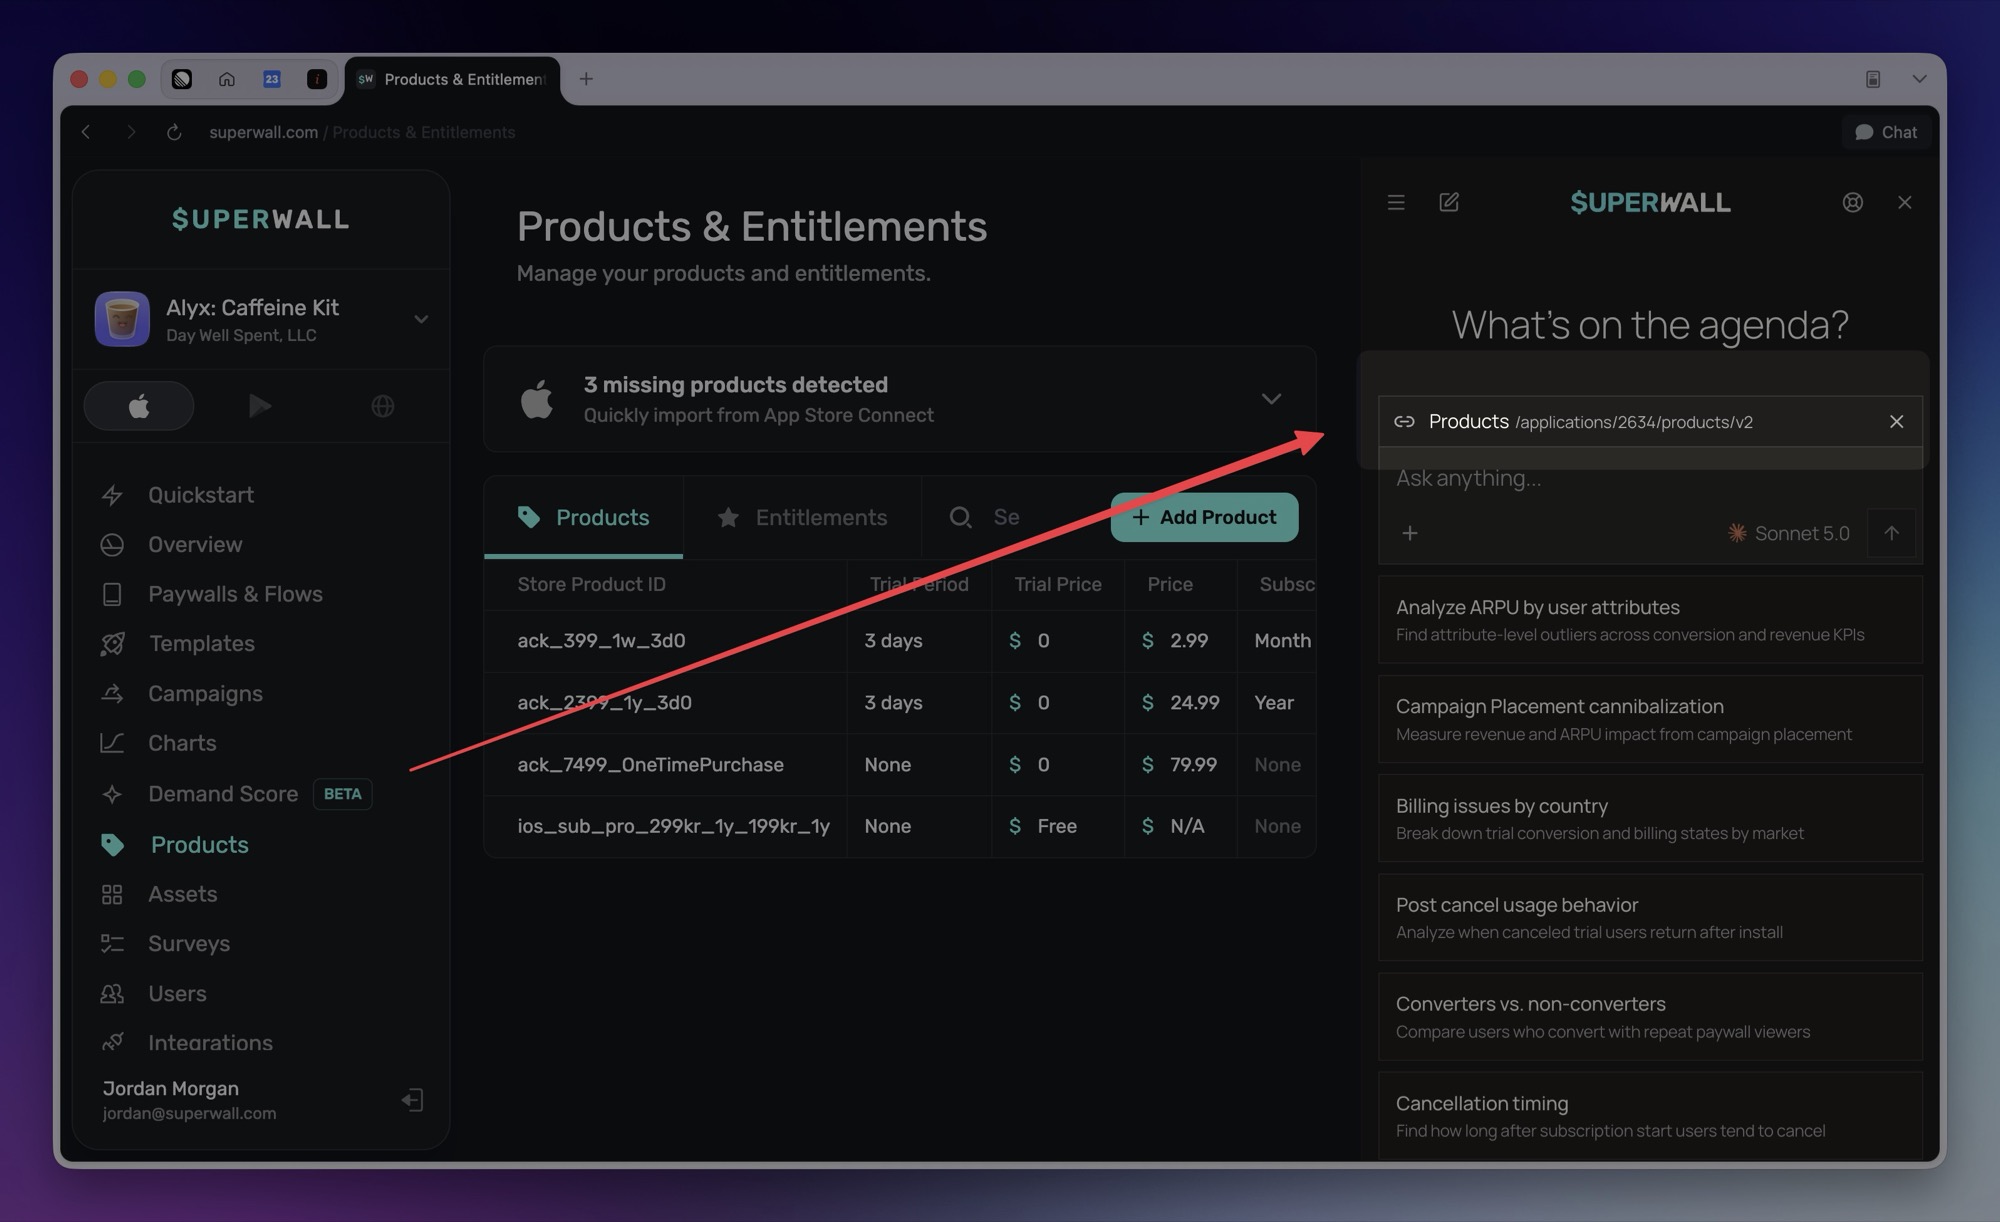Open product ack_399_1w_3d0
Screen dimensions: 2000x1222
(601, 641)
